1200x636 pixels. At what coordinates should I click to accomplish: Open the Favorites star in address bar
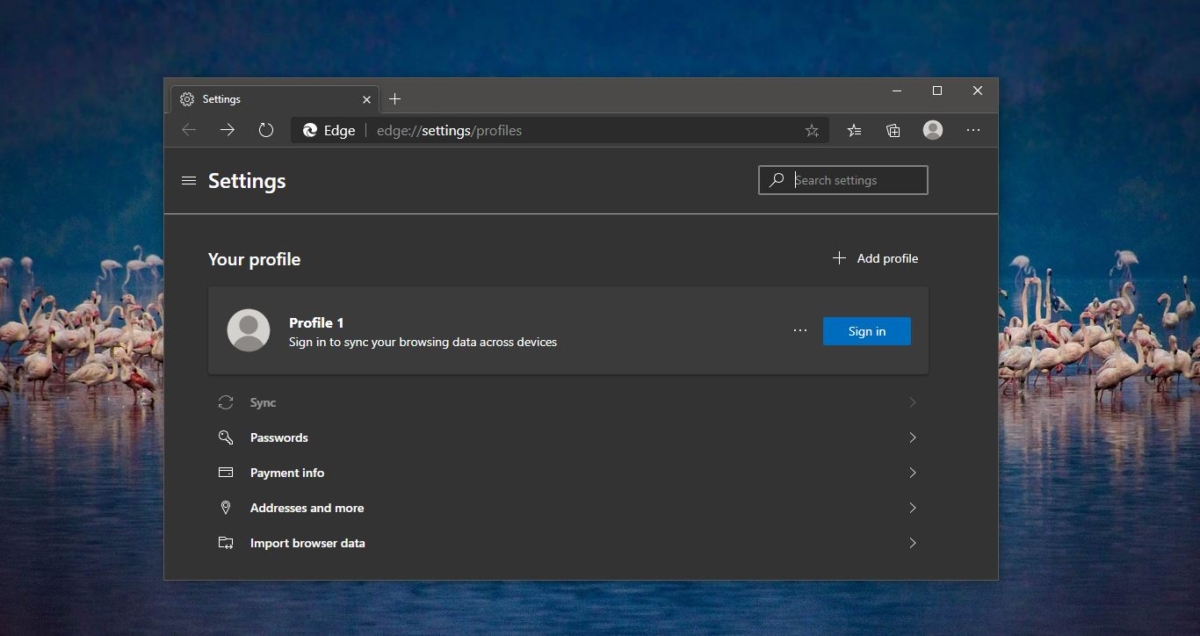coord(812,130)
